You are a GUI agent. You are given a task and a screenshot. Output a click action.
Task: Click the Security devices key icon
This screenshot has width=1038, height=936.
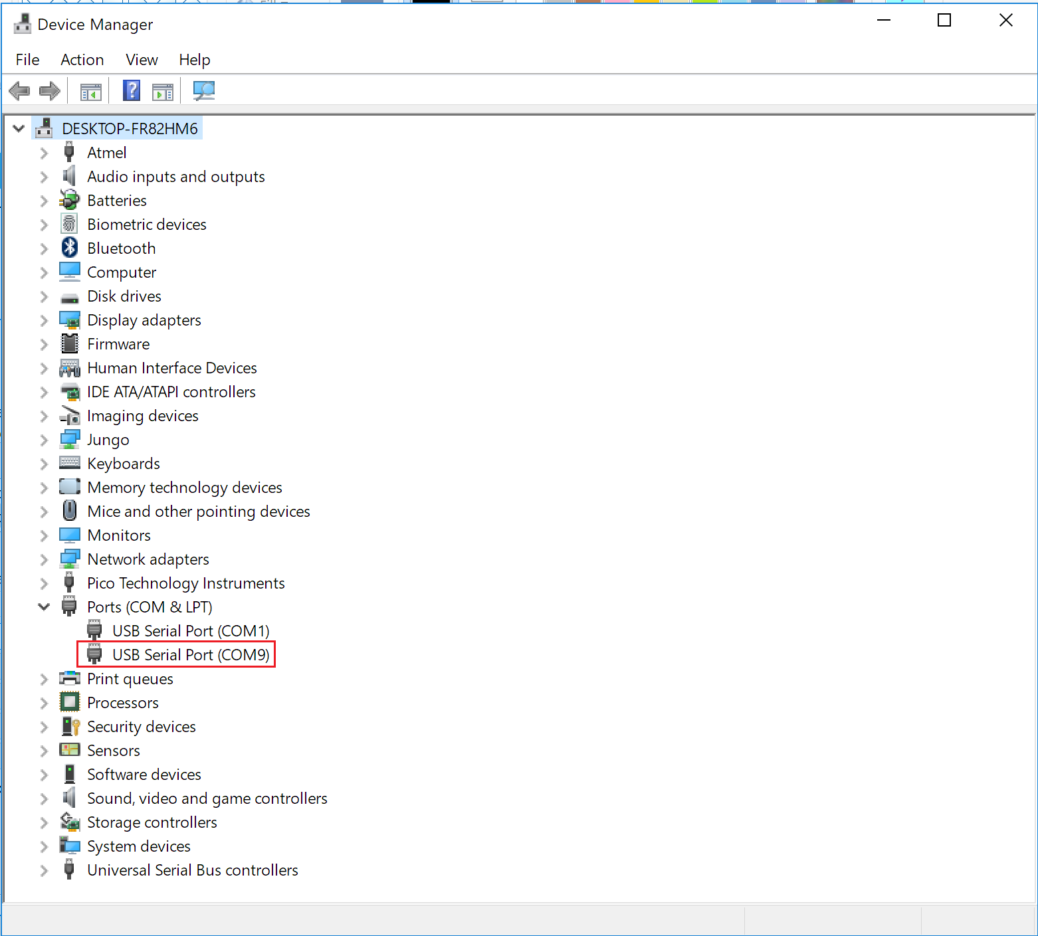tap(70, 726)
